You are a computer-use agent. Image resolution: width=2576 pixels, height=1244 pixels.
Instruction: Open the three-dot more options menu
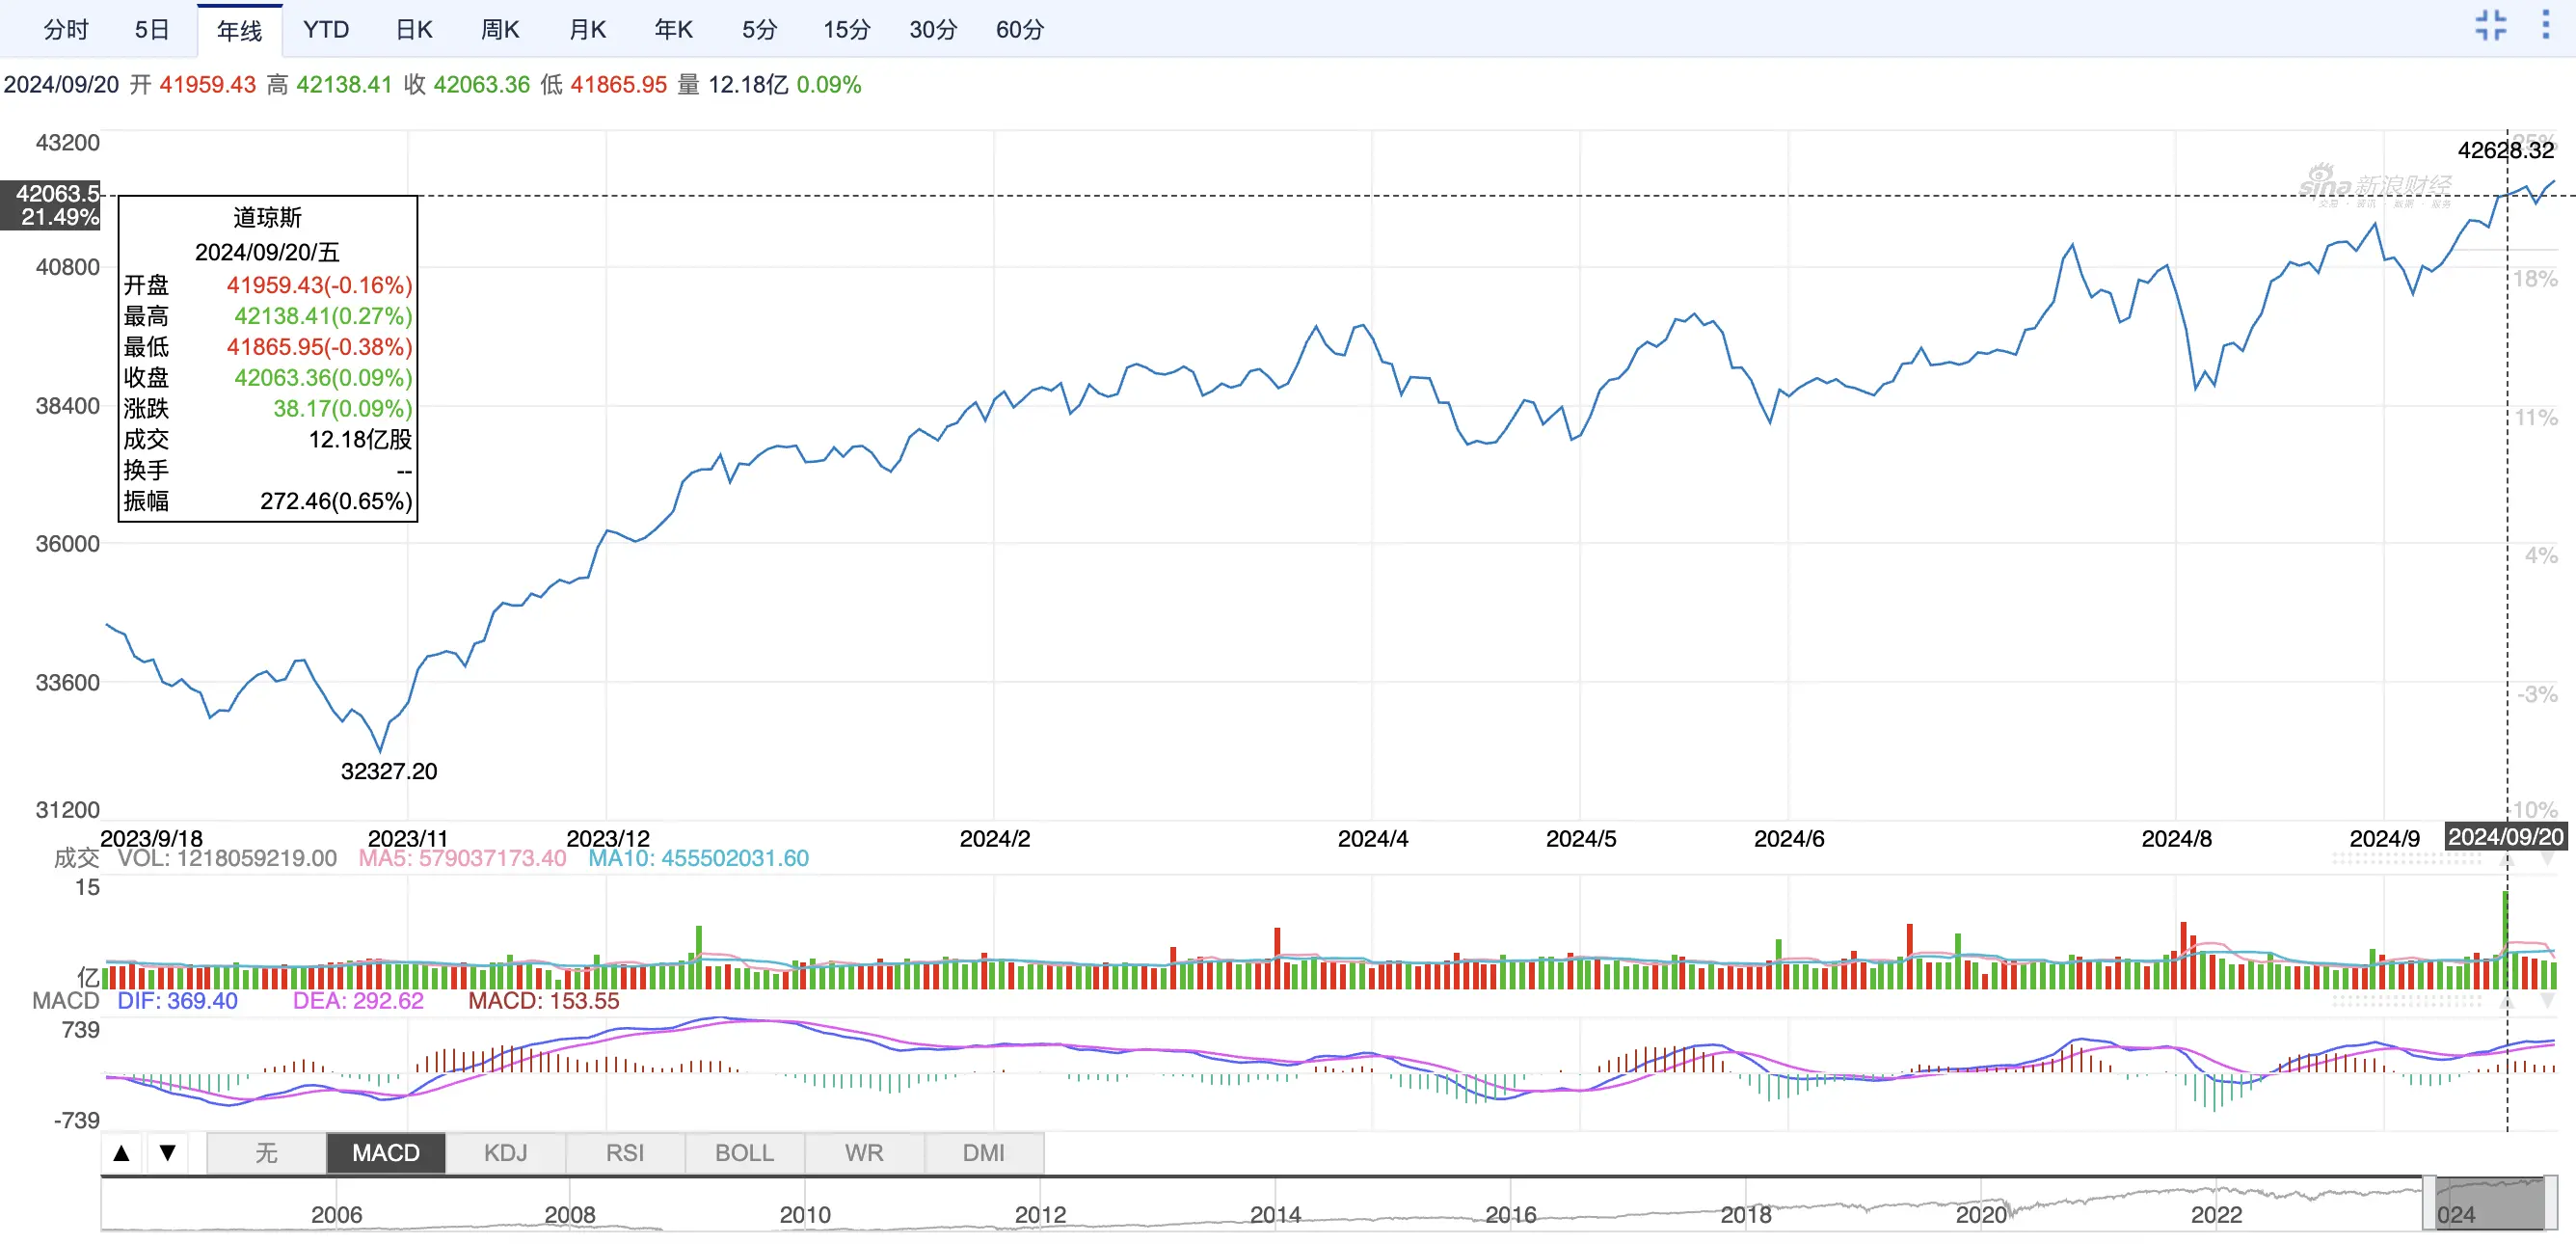2545,26
